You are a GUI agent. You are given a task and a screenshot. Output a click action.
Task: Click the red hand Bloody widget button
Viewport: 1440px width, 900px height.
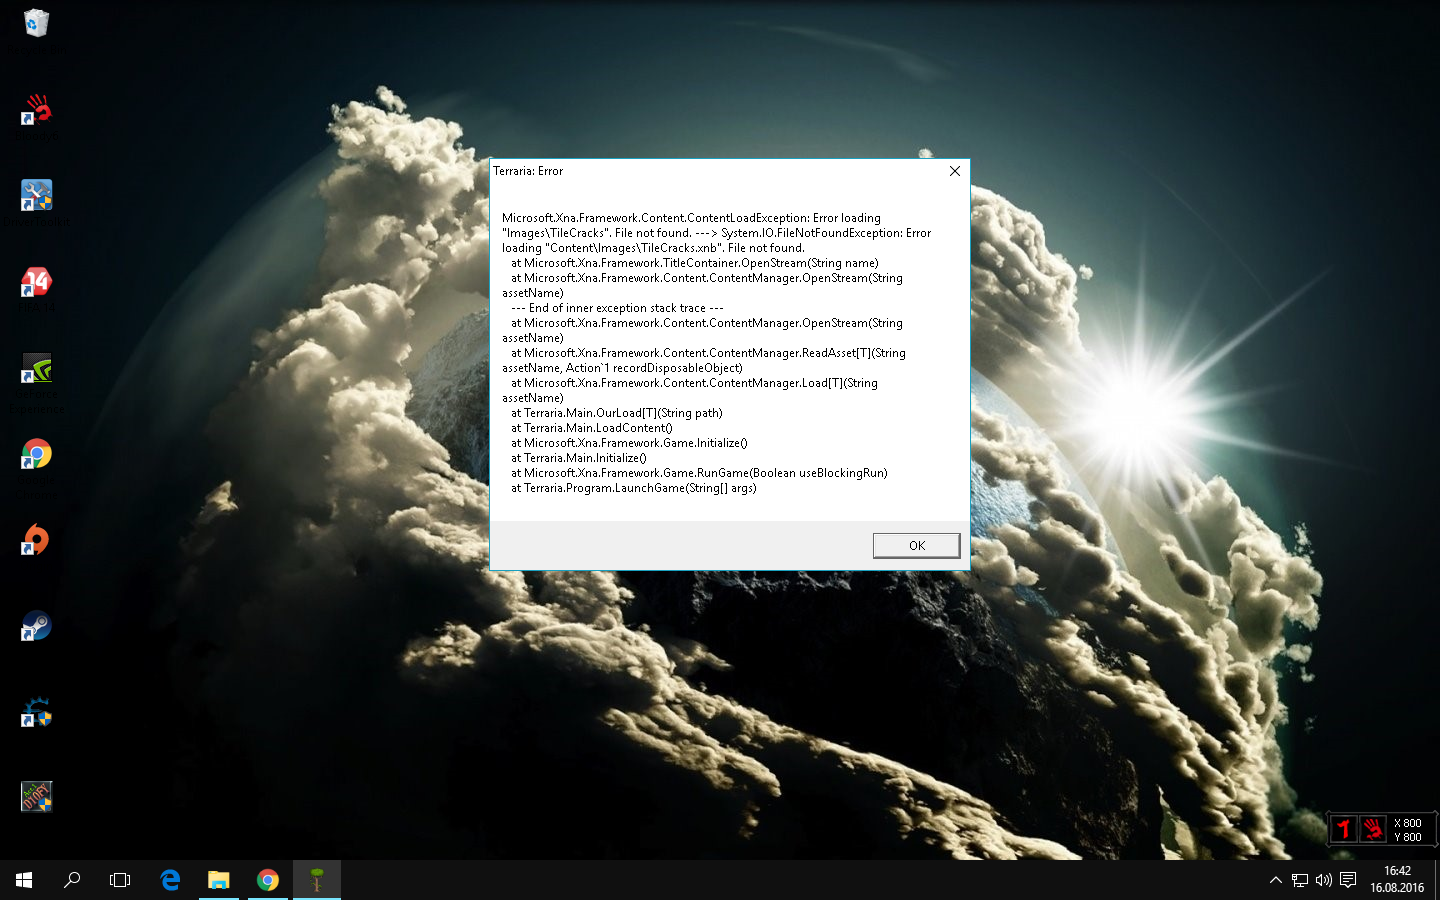point(1372,829)
